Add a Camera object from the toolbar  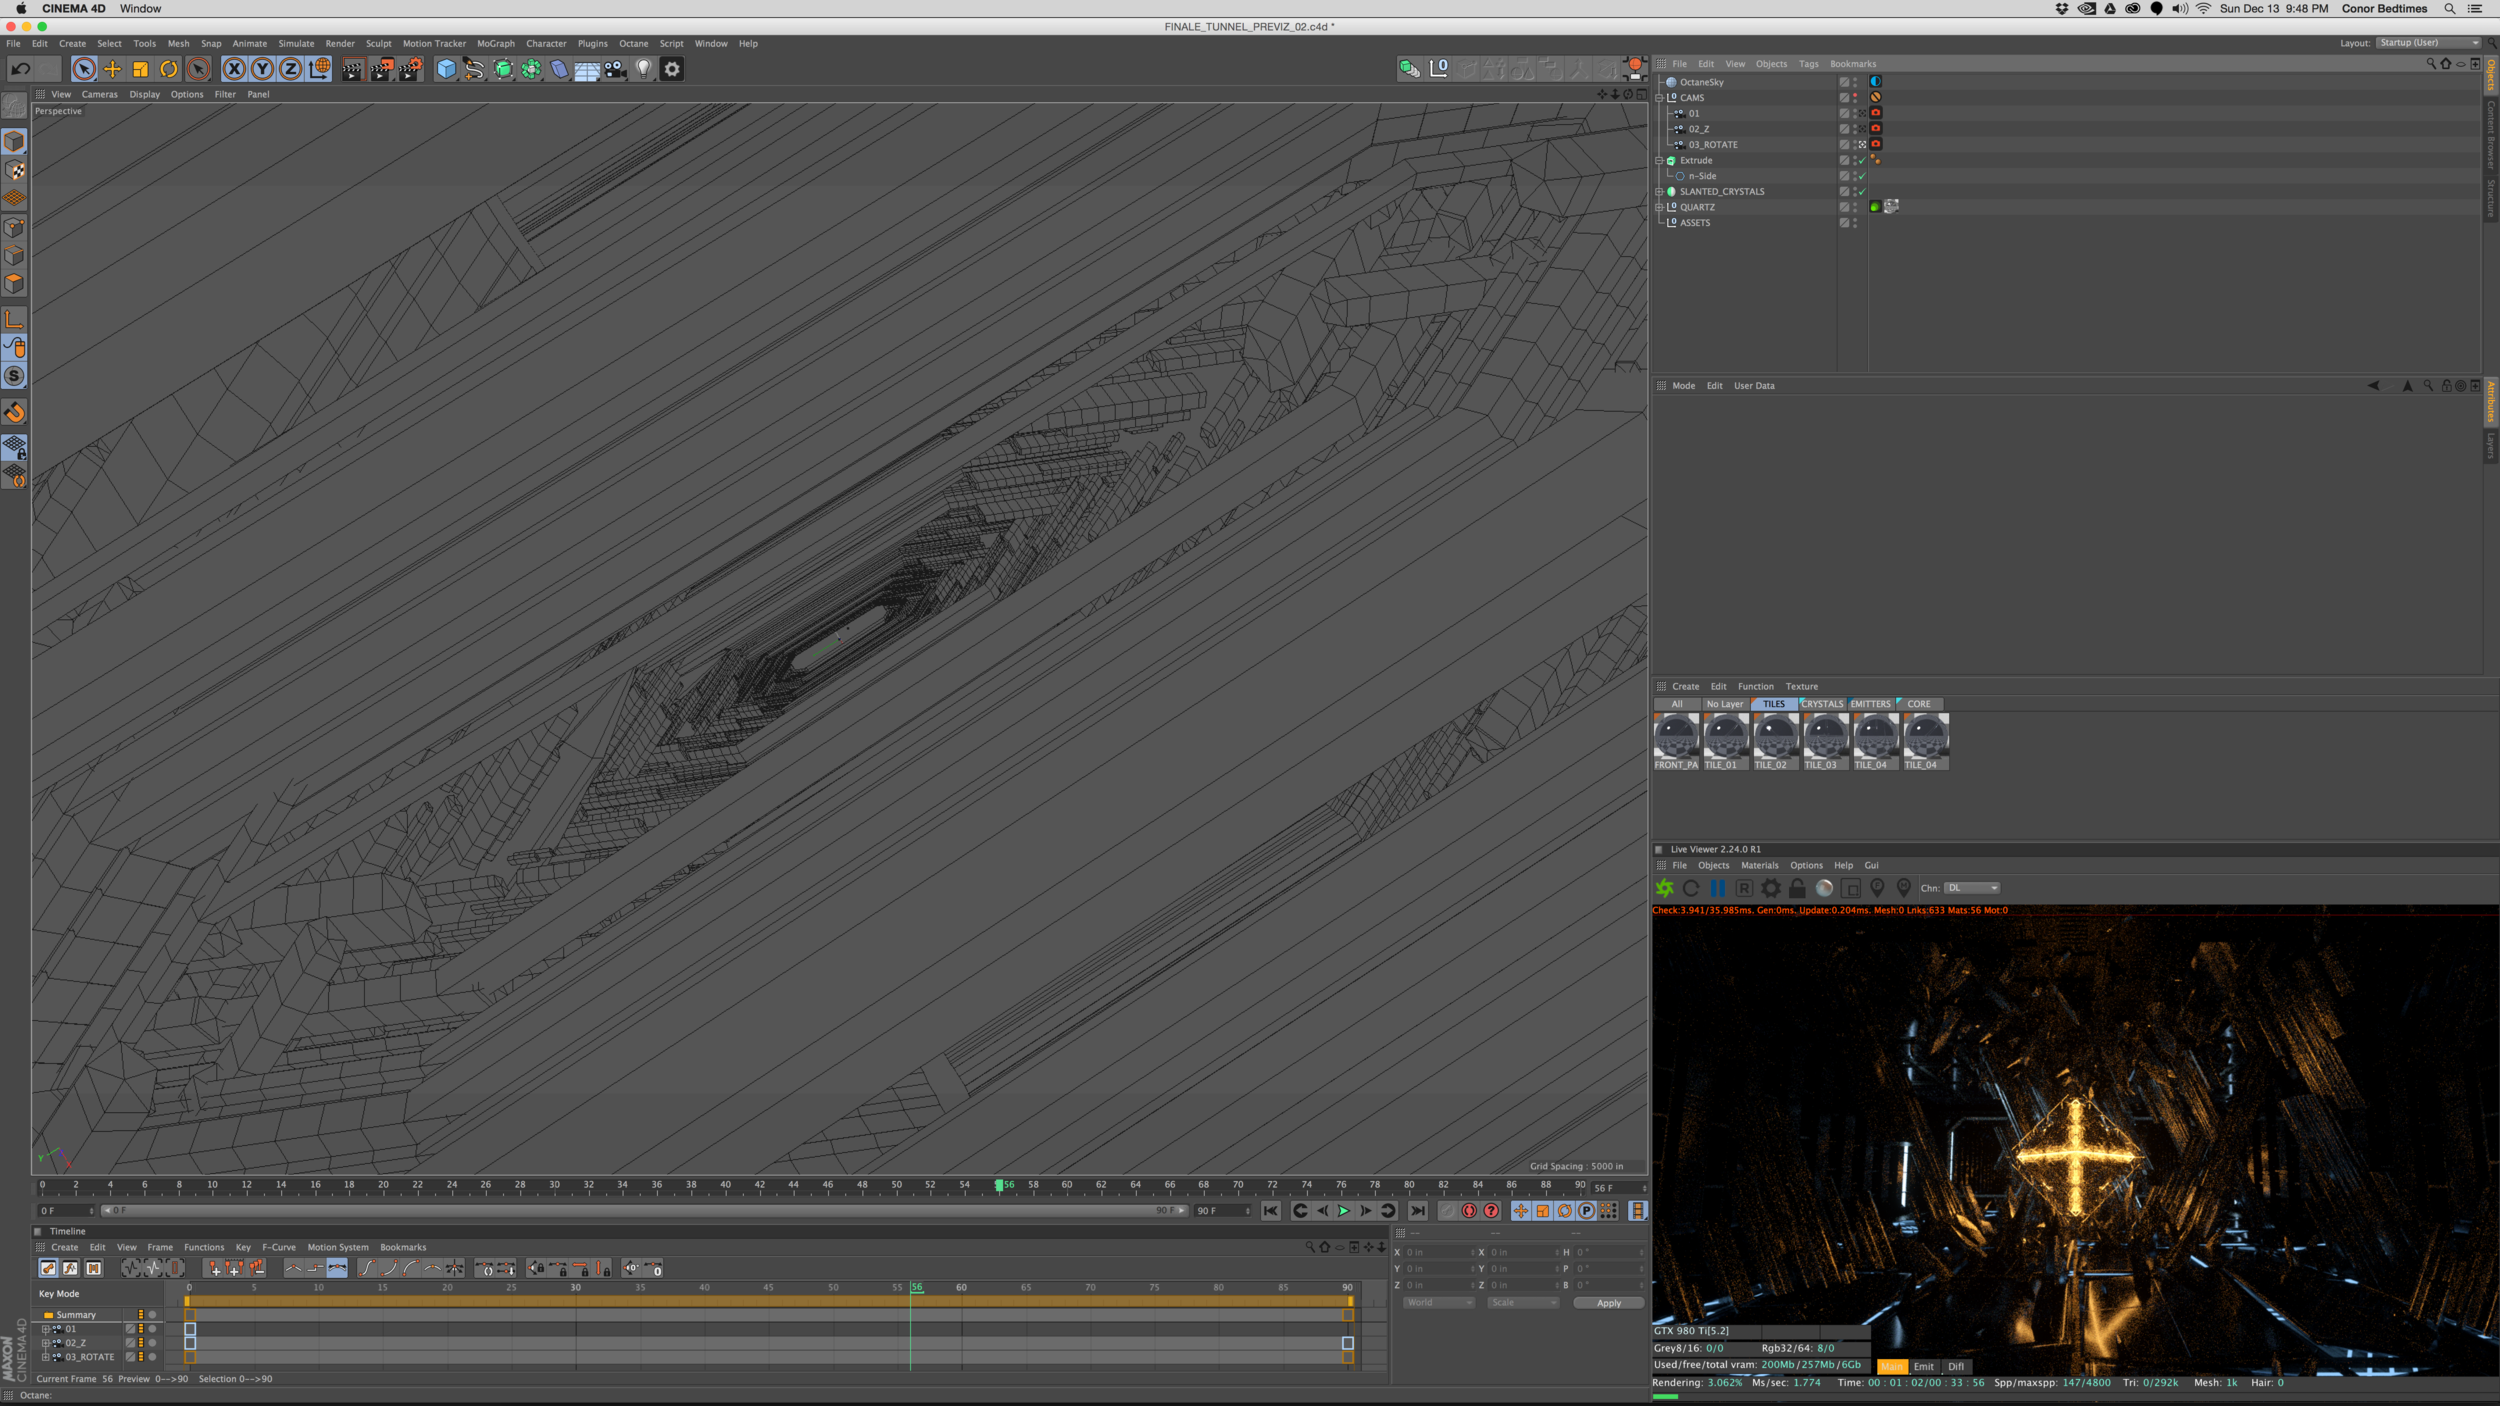pos(615,69)
